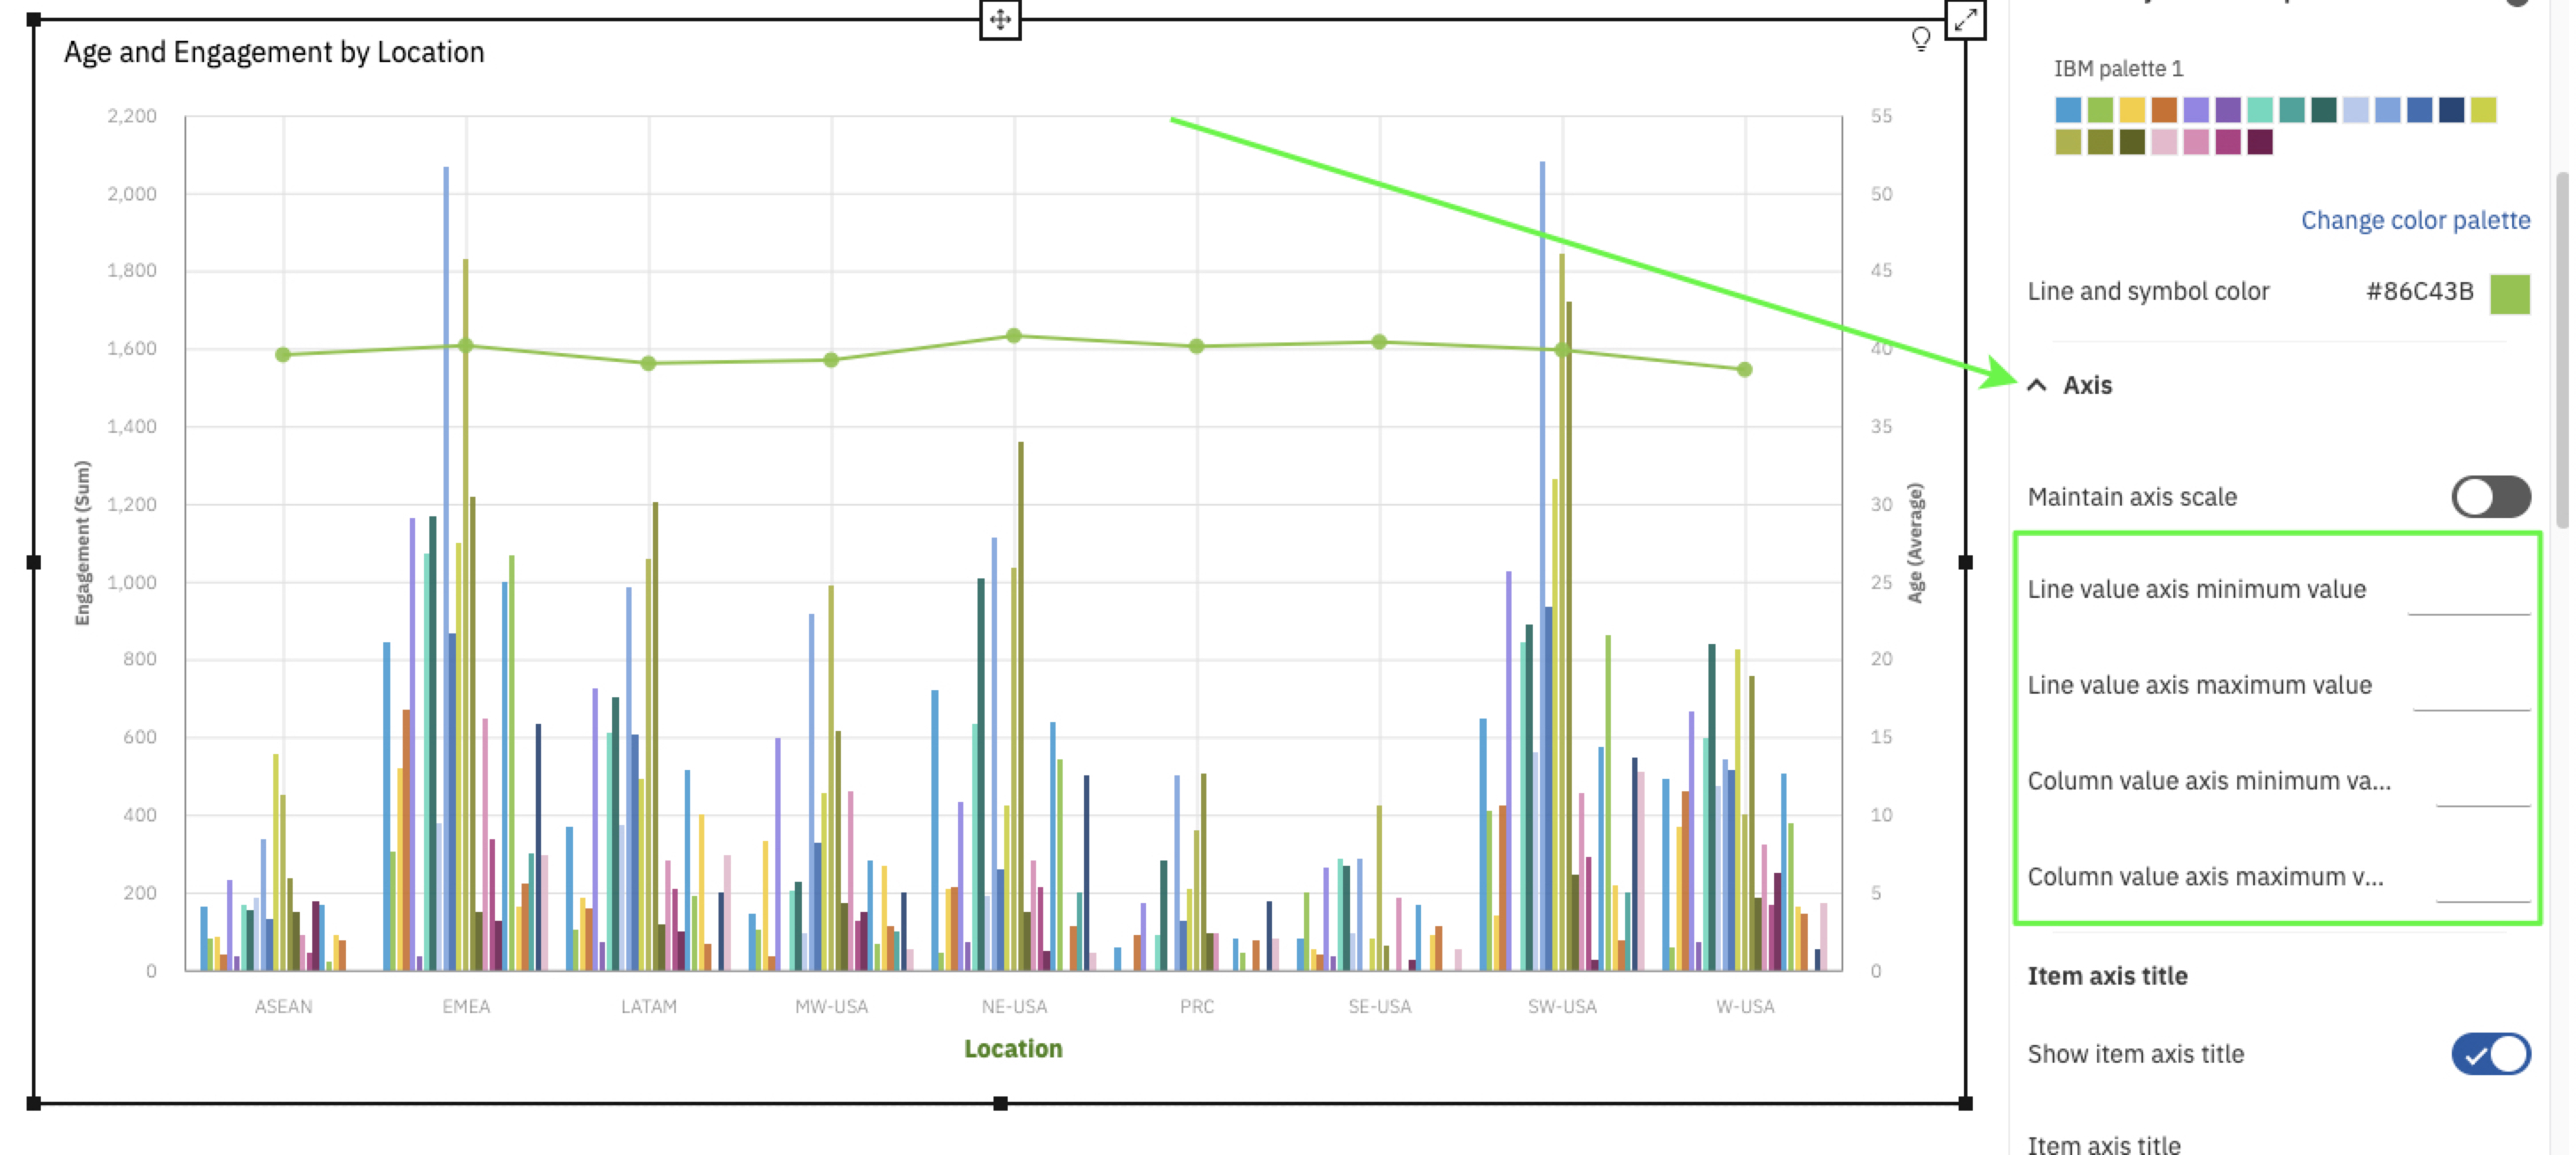Viewport: 2576px width, 1155px height.
Task: Select the line data point above SE-USA
Action: [1380, 342]
